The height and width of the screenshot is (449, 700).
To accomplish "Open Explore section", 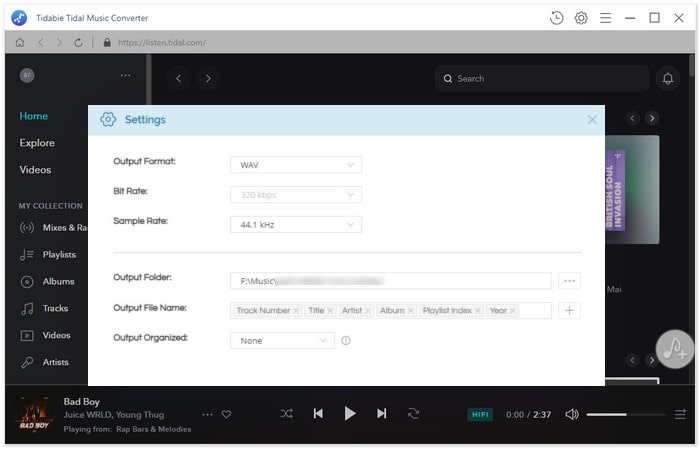I will 37,143.
